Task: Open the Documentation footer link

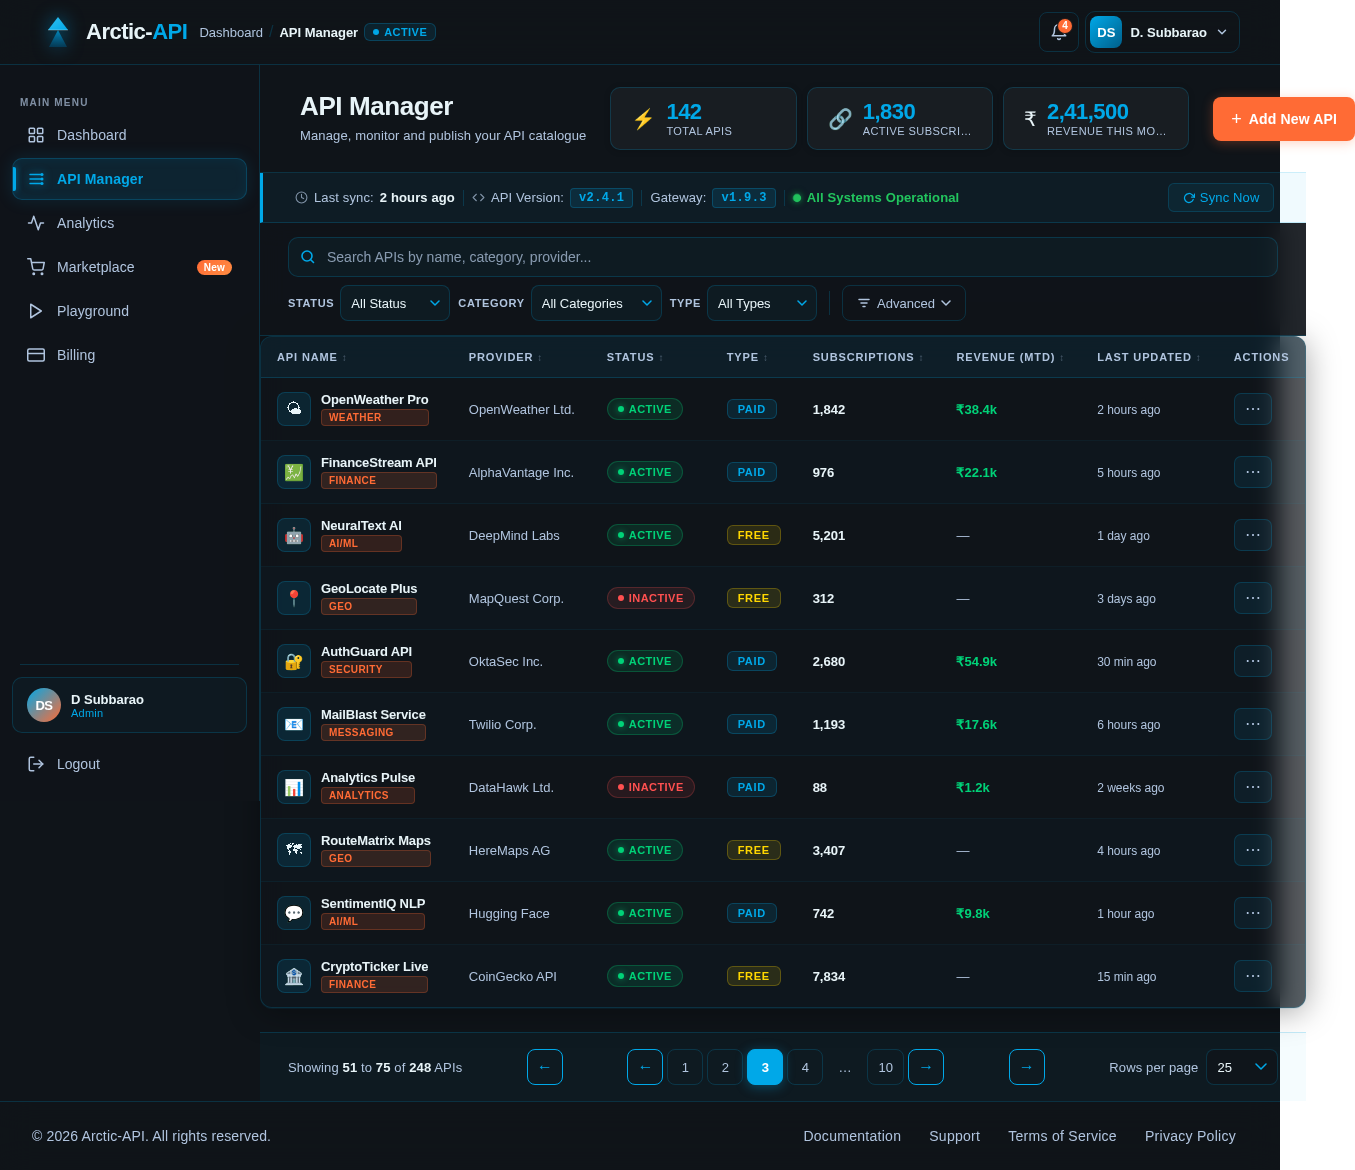Action: coord(852,1136)
